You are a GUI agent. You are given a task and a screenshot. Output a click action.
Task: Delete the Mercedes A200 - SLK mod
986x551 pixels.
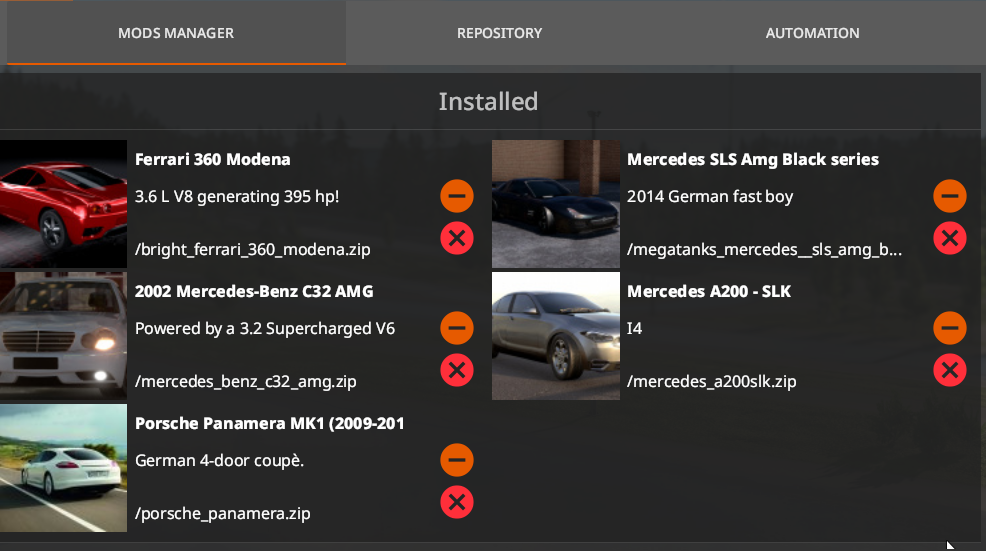click(x=950, y=370)
